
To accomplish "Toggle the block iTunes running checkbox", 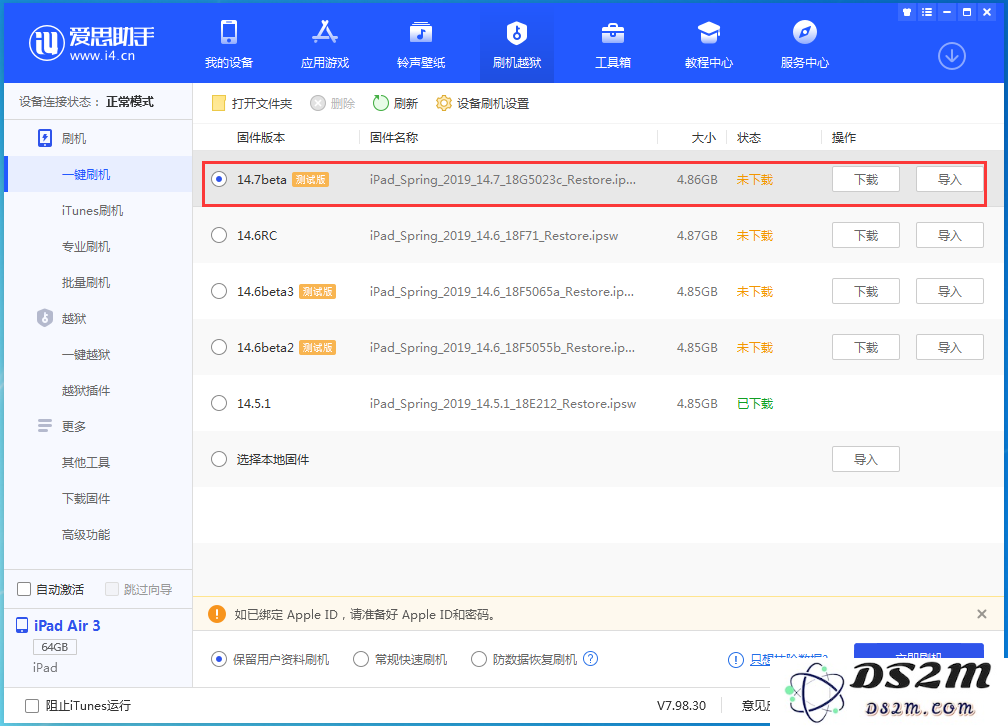I will pos(32,706).
